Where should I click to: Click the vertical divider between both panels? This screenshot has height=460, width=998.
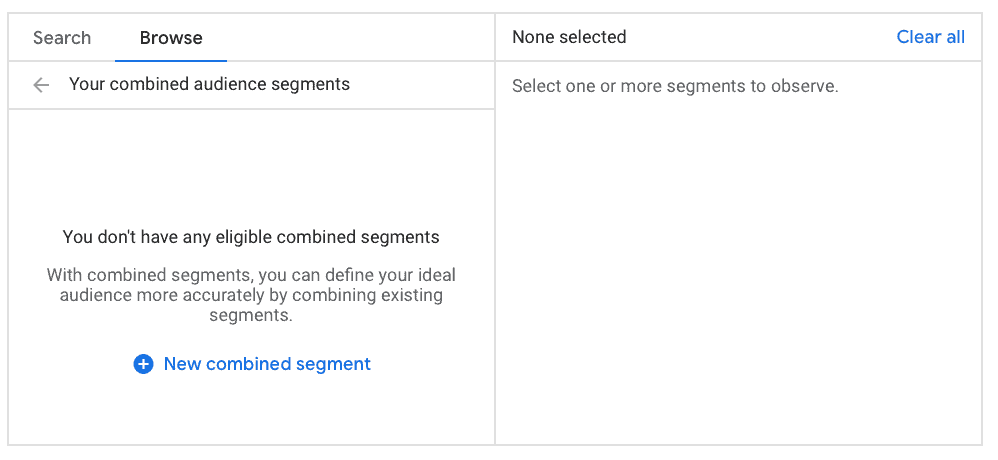point(495,250)
